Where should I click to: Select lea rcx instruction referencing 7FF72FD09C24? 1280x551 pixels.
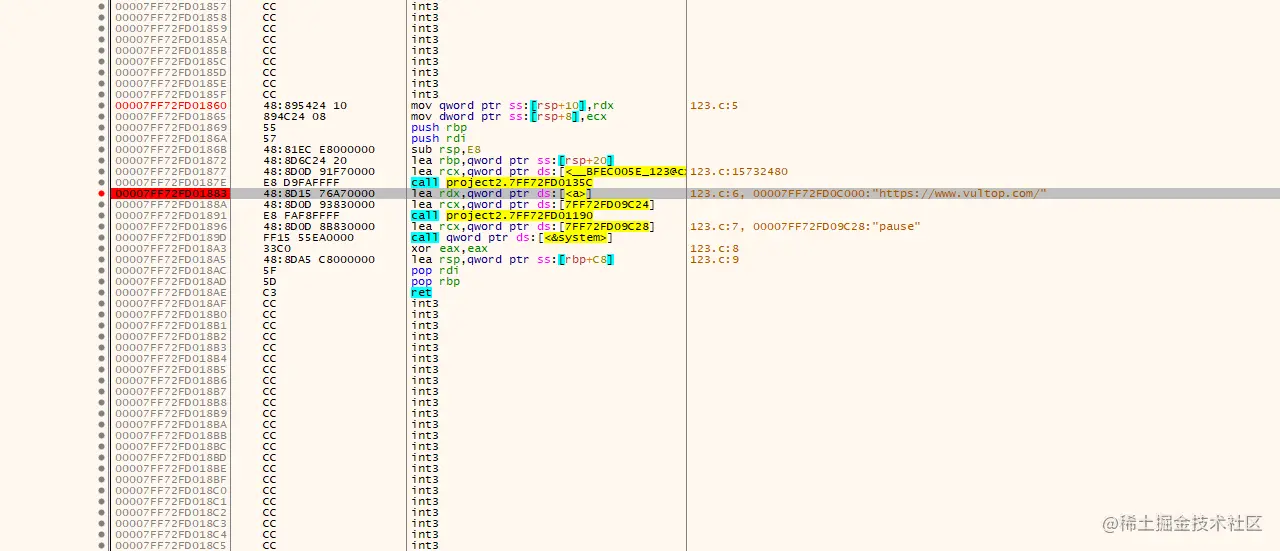click(x=533, y=204)
